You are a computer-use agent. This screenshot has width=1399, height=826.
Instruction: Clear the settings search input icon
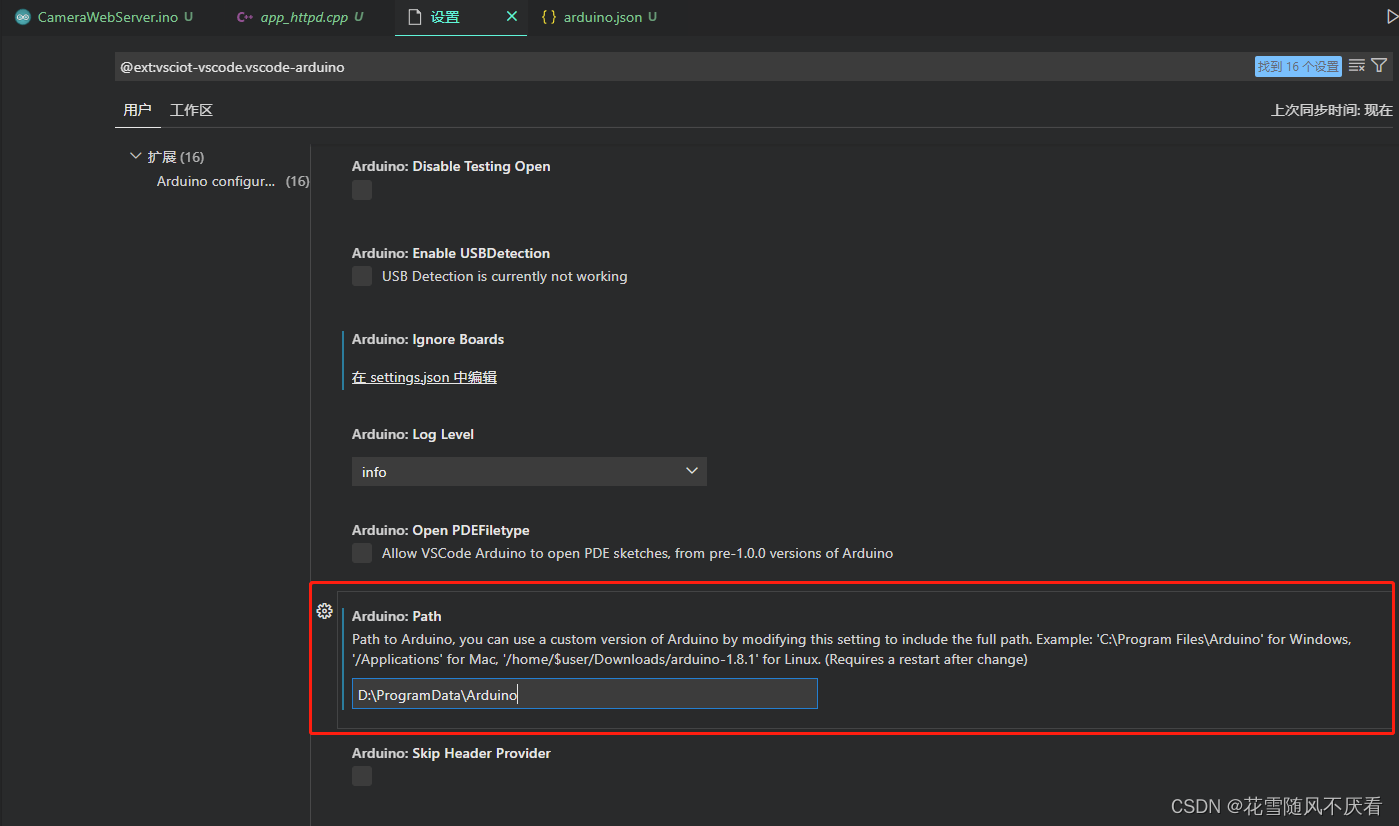point(1357,66)
